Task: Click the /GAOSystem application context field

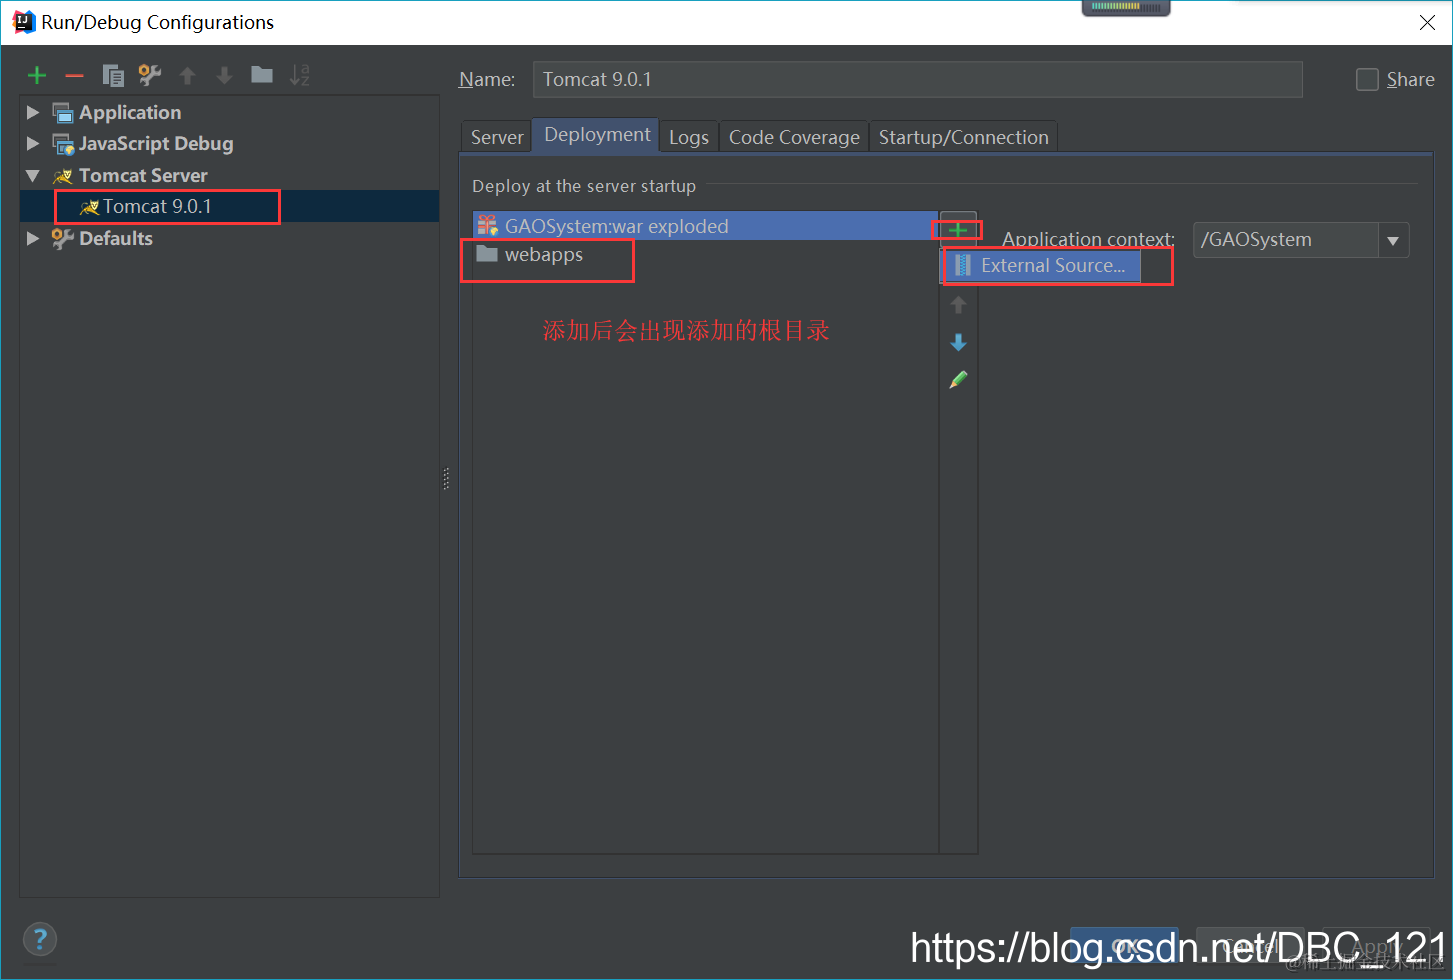Action: (x=1286, y=240)
